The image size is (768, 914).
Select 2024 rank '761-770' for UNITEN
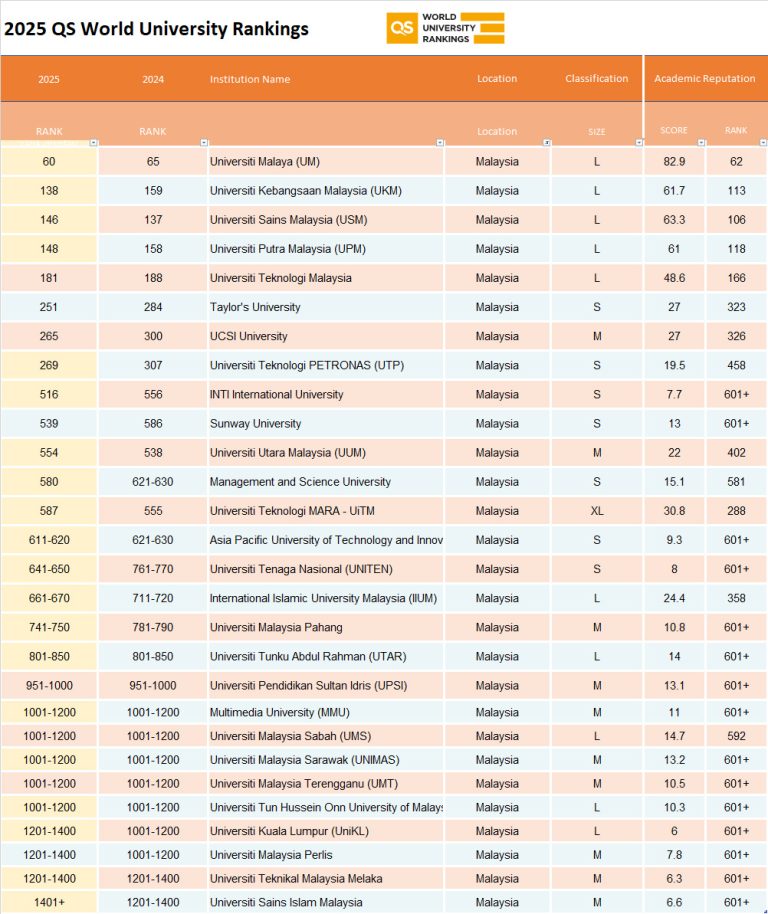(153, 570)
